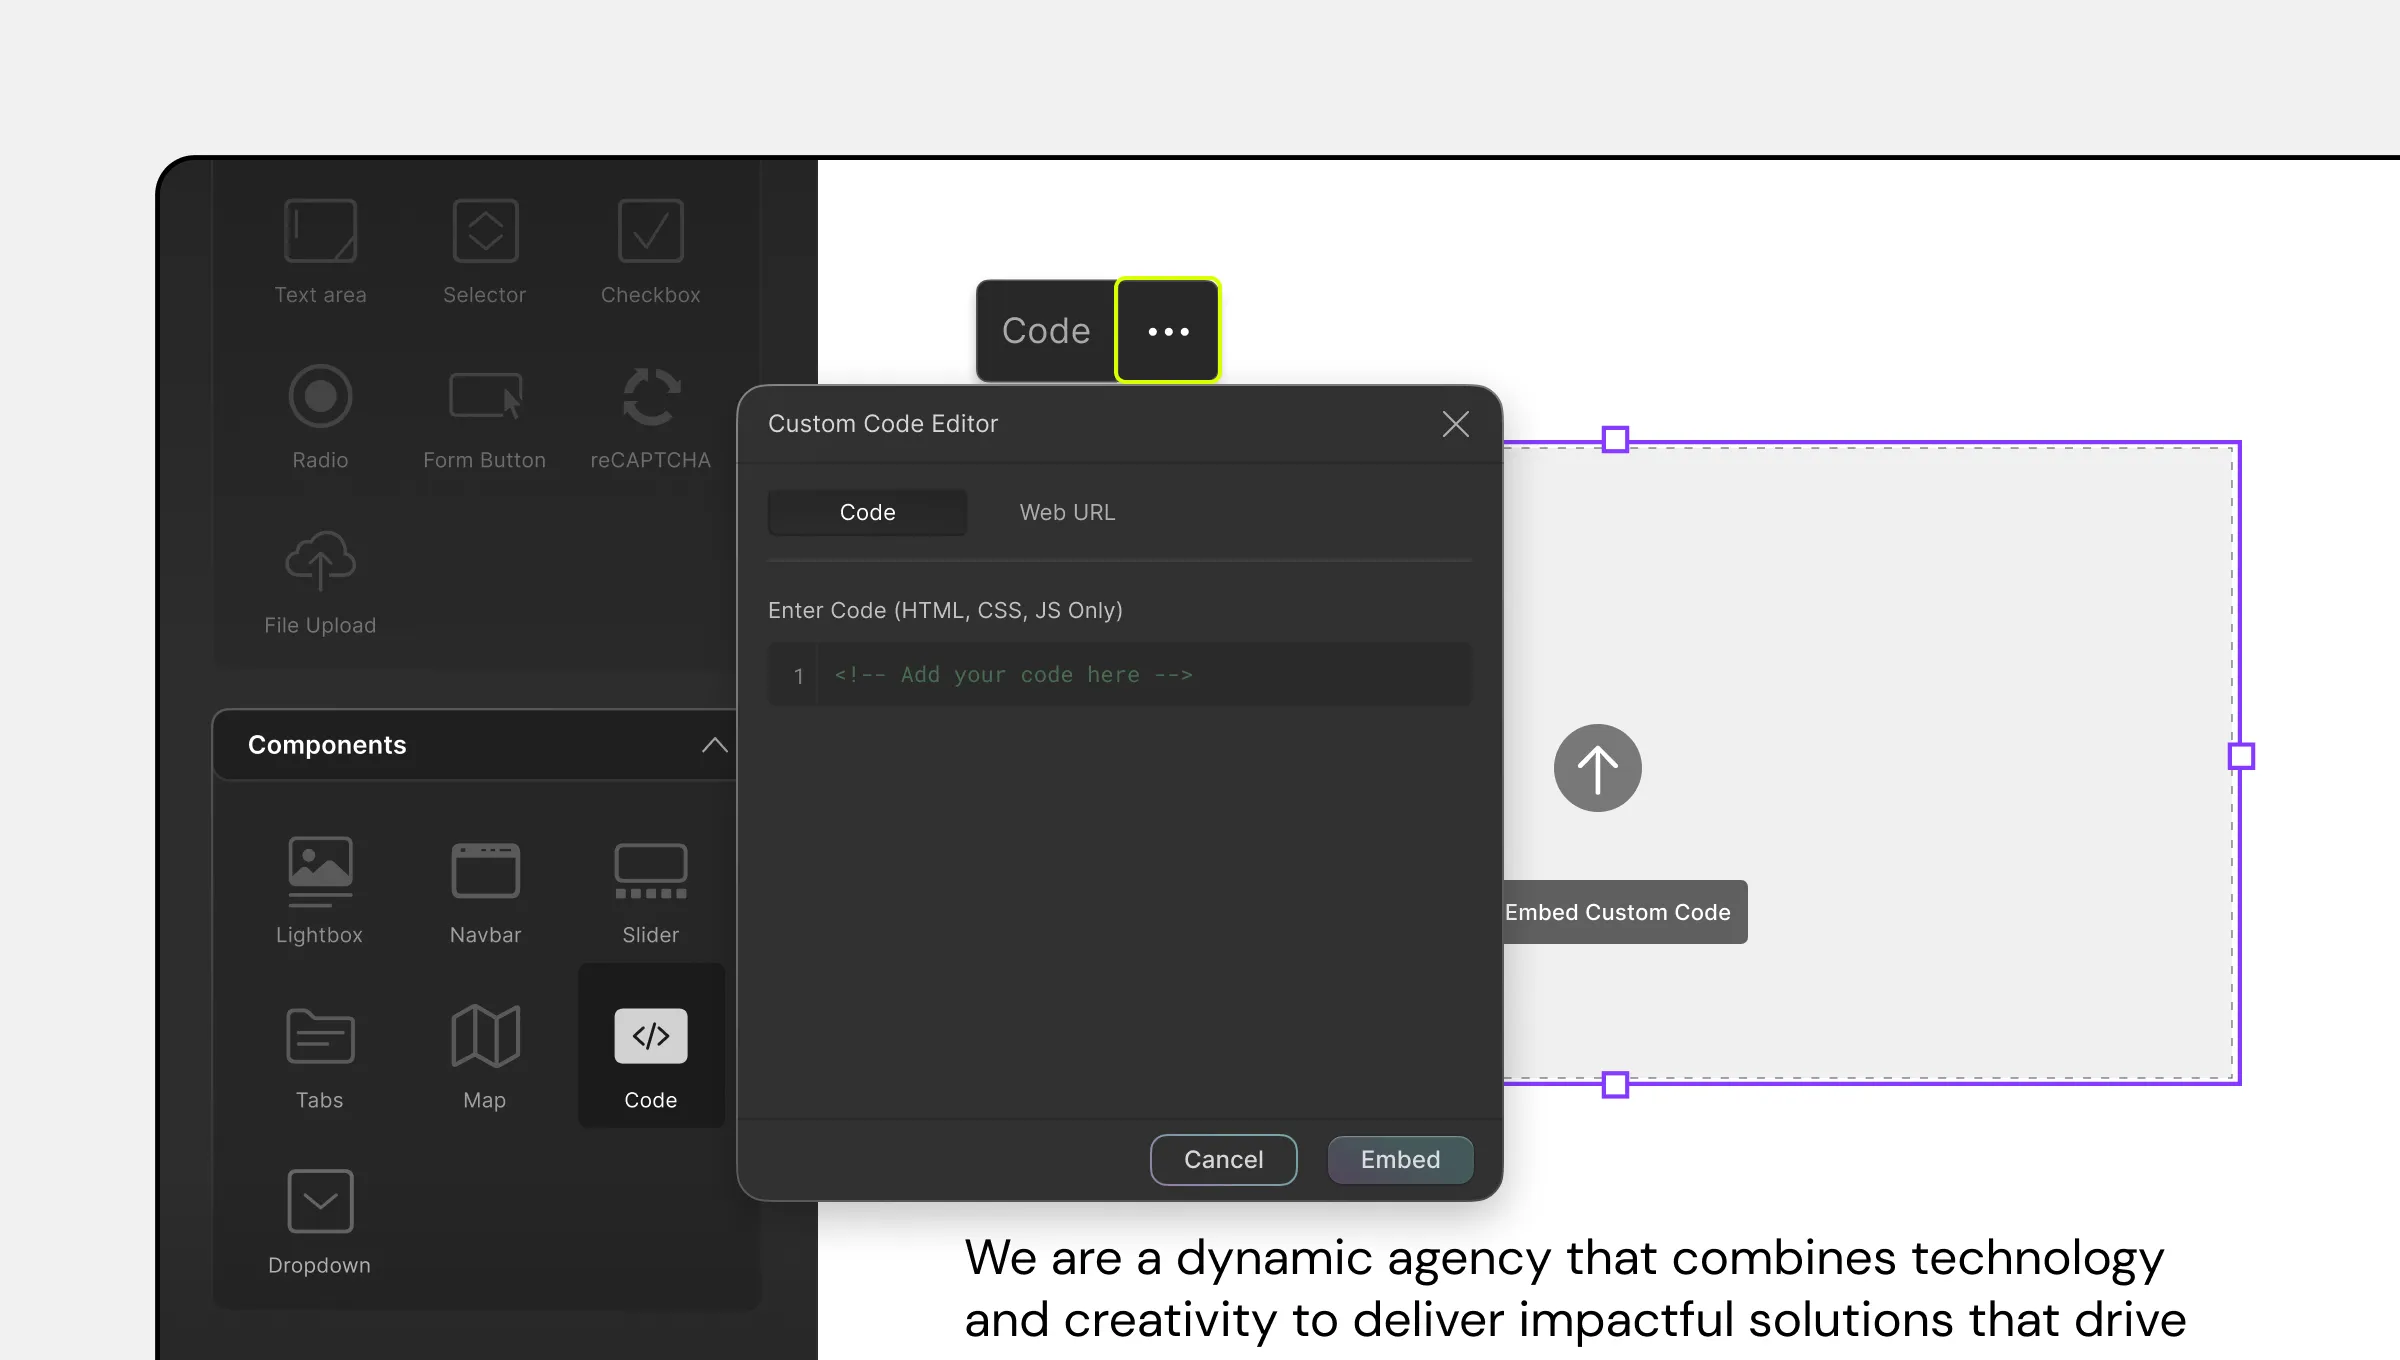This screenshot has height=1360, width=2400.
Task: Click the code editor input line
Action: click(x=1120, y=675)
